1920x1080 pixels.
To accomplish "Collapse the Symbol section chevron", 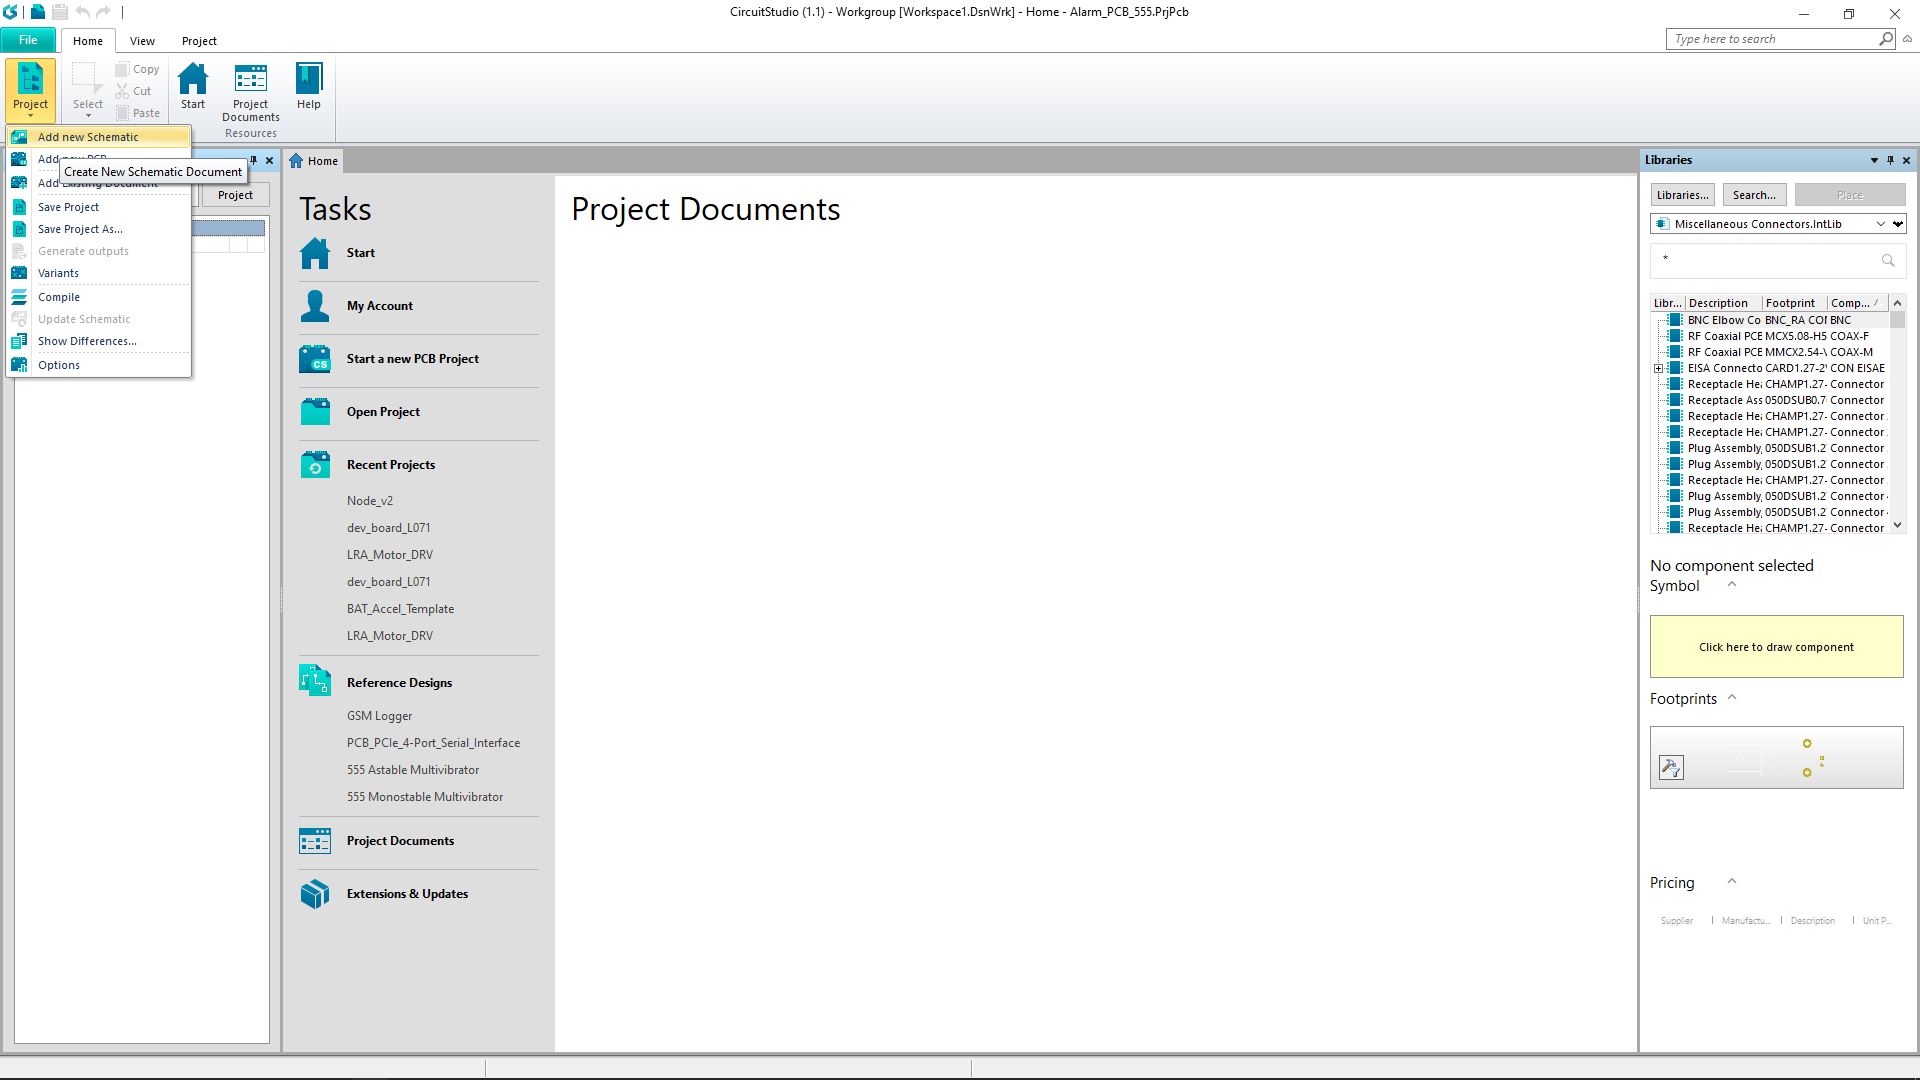I will tap(1732, 585).
